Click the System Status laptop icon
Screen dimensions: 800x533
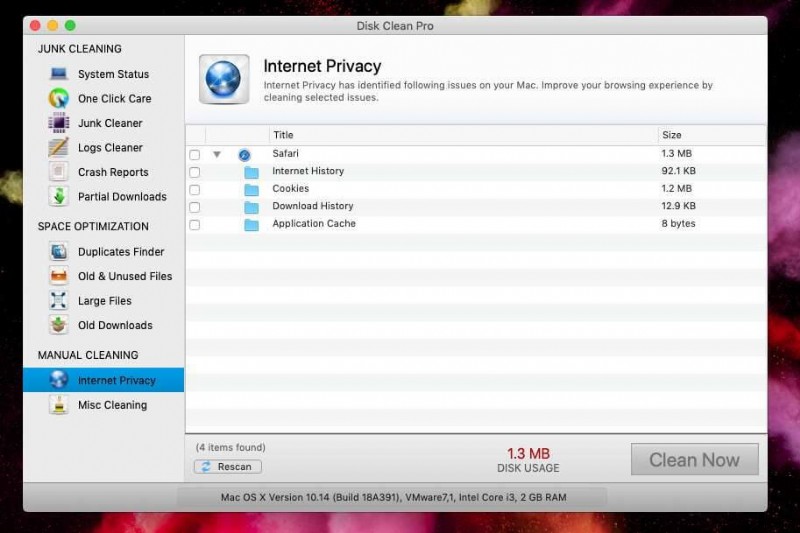click(59, 74)
